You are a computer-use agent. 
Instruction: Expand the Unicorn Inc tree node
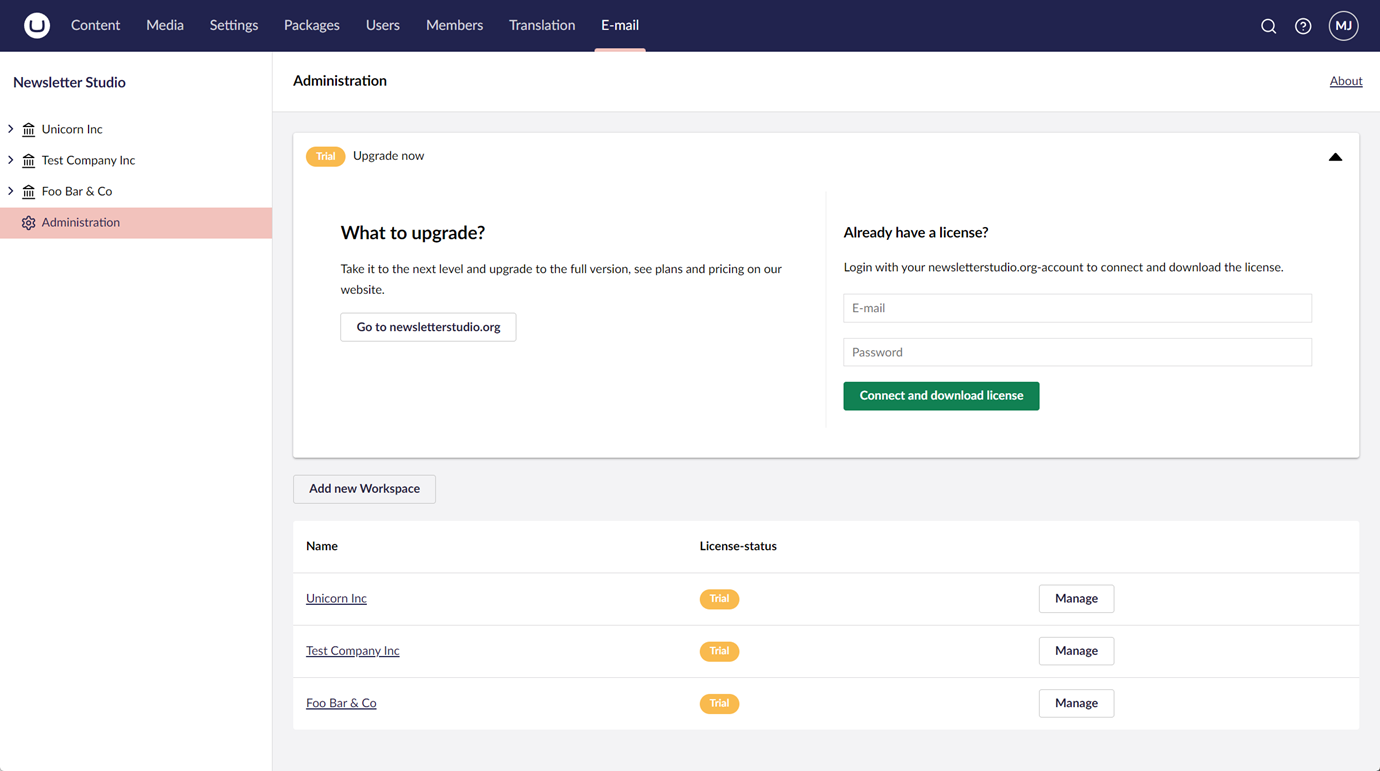11,129
